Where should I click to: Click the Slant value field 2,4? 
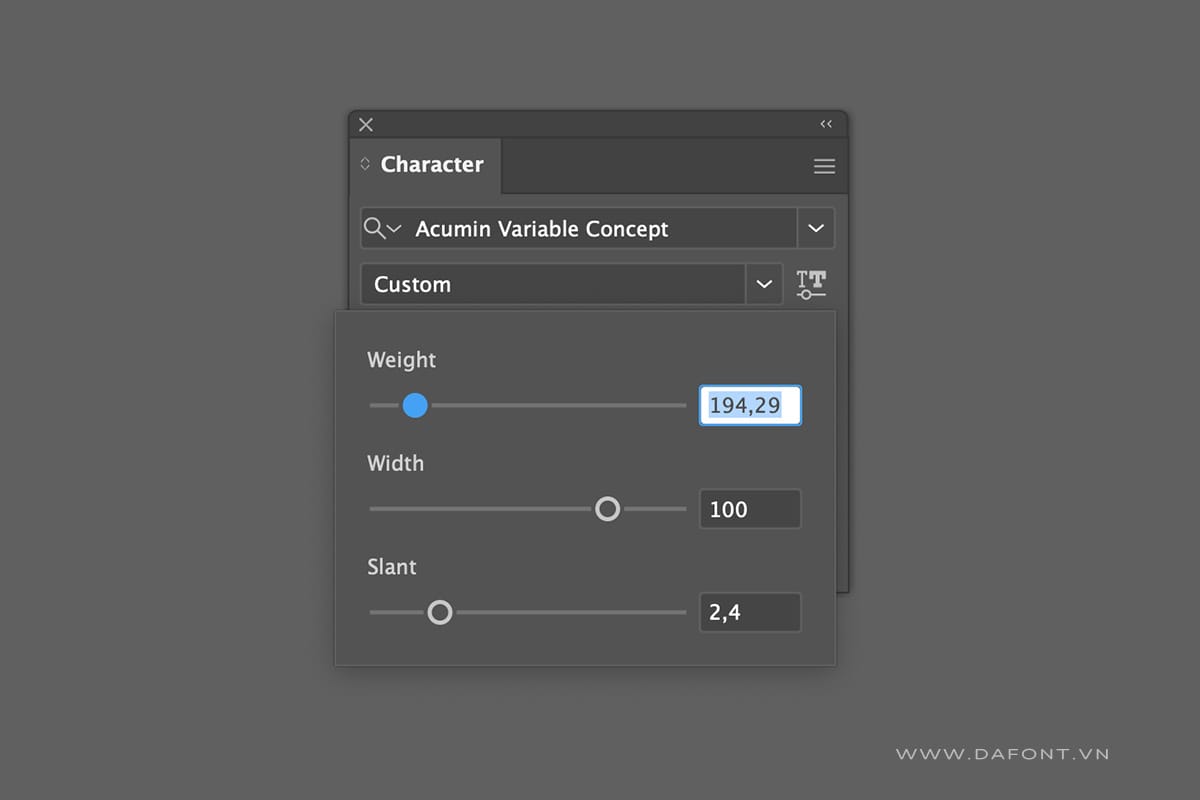(x=750, y=612)
